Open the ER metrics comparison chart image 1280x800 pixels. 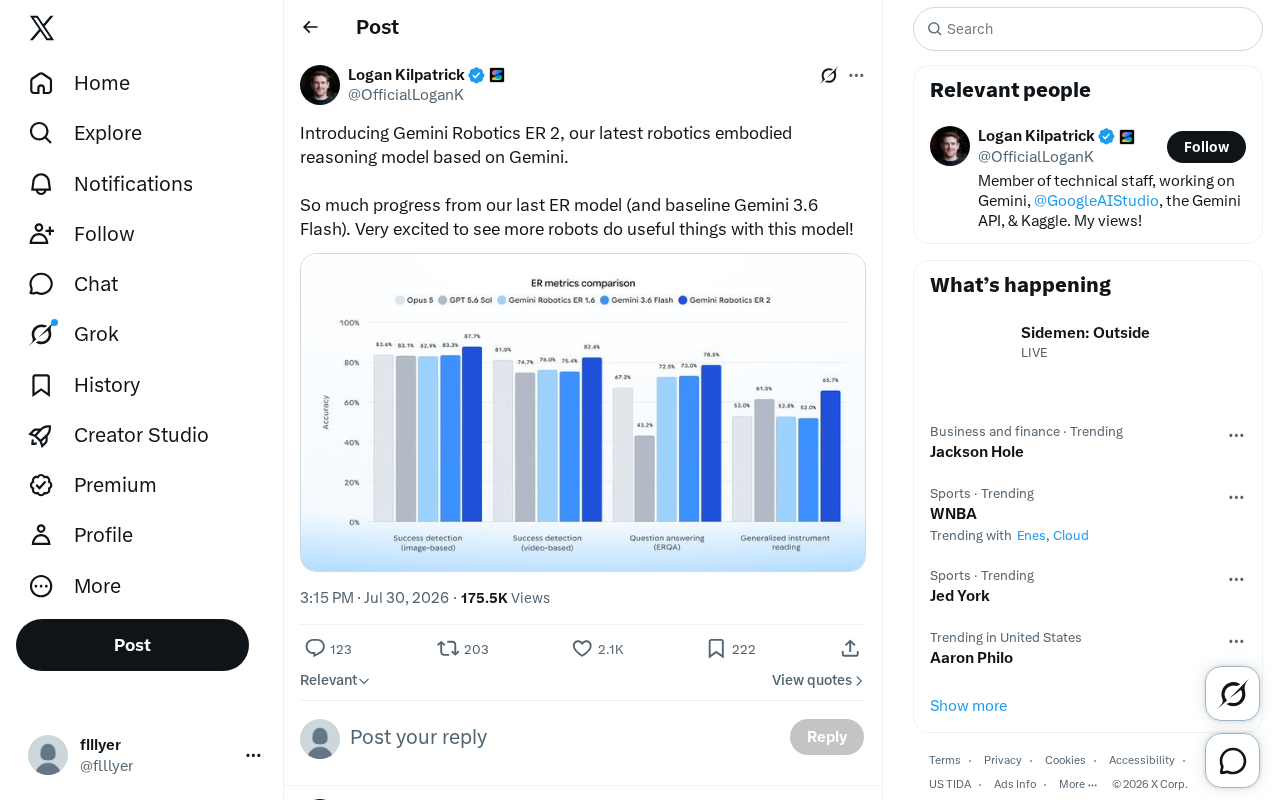pos(583,412)
